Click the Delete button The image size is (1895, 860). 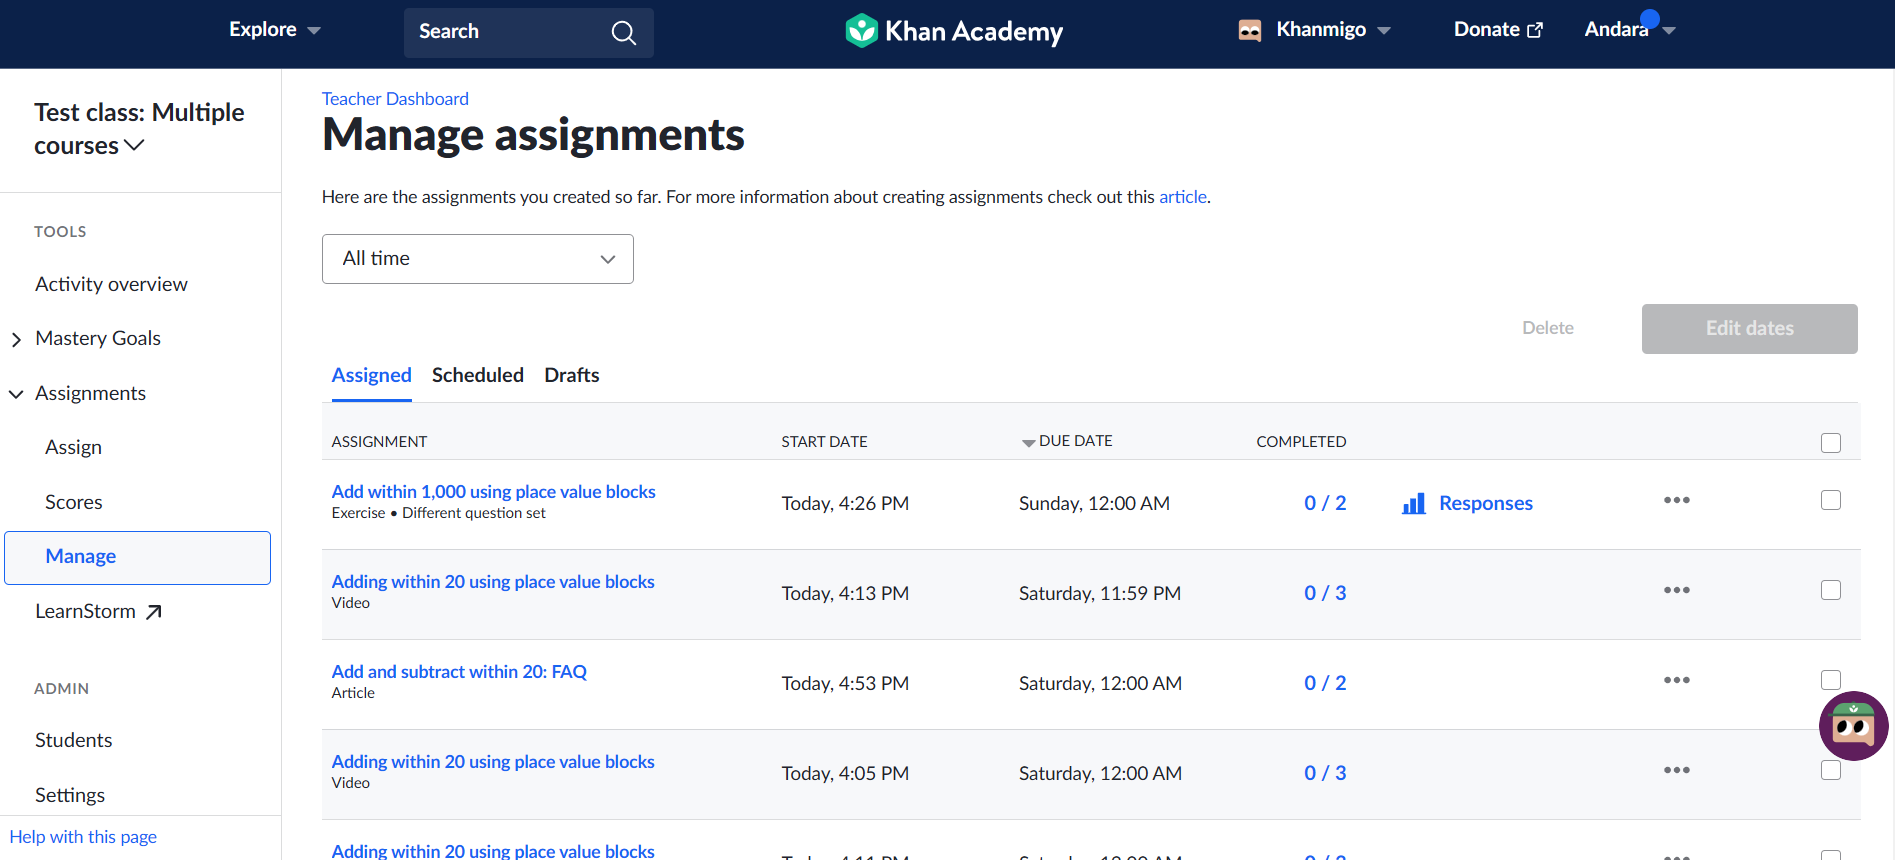tap(1547, 328)
